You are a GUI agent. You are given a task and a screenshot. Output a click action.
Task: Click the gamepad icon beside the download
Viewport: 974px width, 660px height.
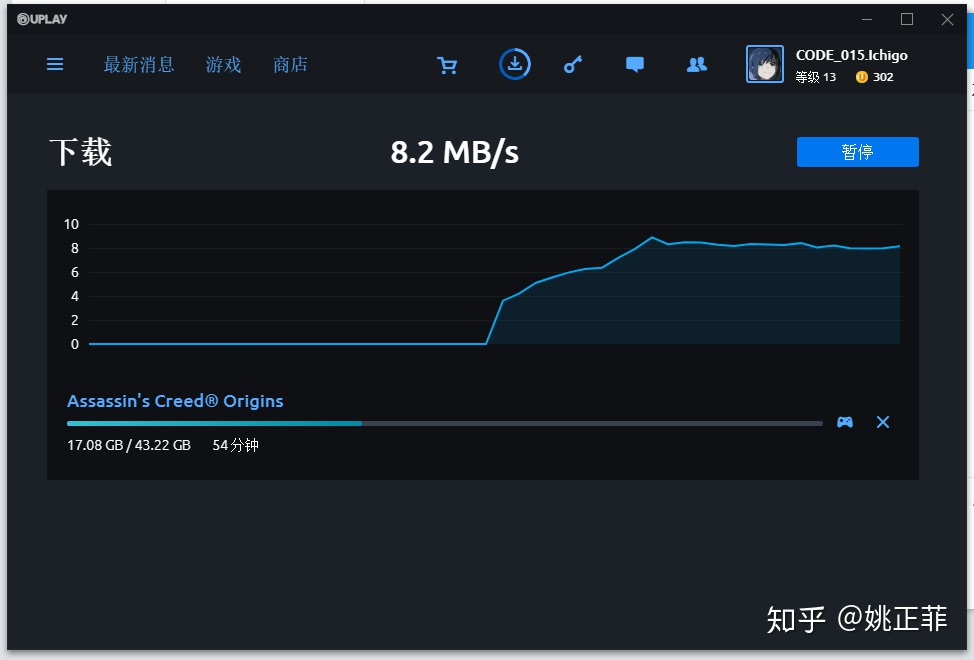click(x=845, y=422)
